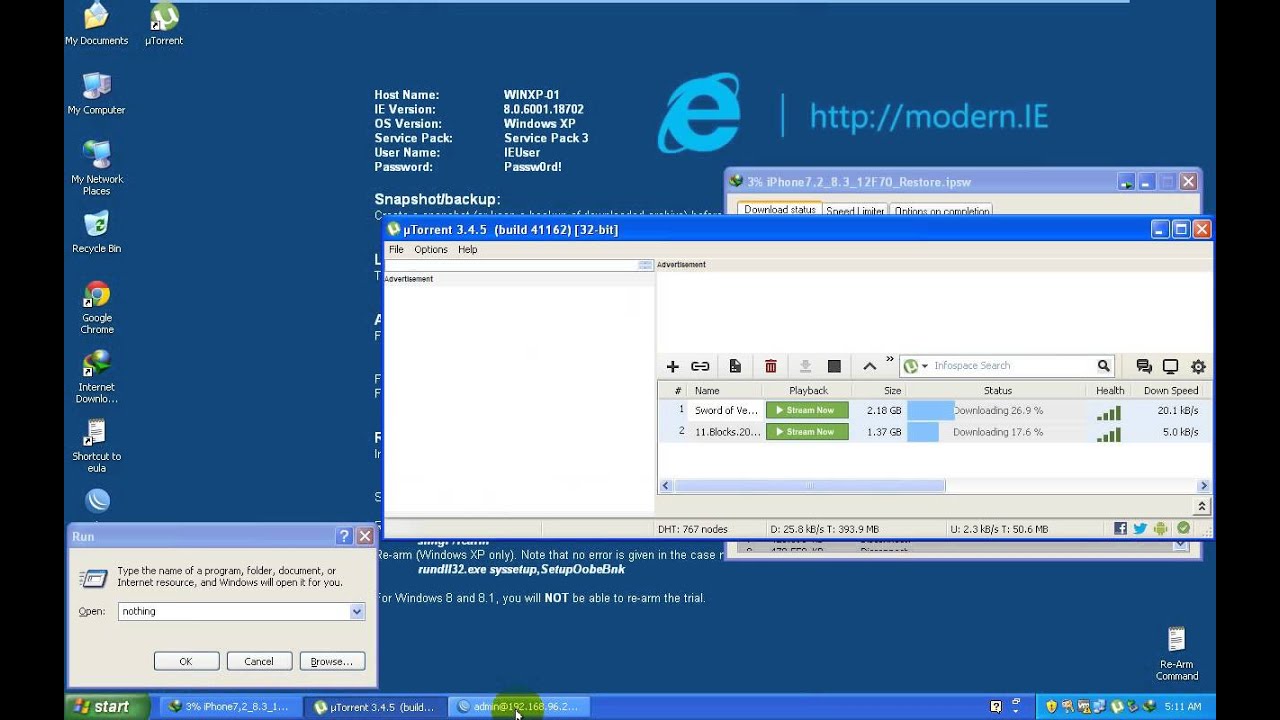This screenshot has width=1280, height=720.
Task: Click OK in the Run dialog
Action: 185,661
